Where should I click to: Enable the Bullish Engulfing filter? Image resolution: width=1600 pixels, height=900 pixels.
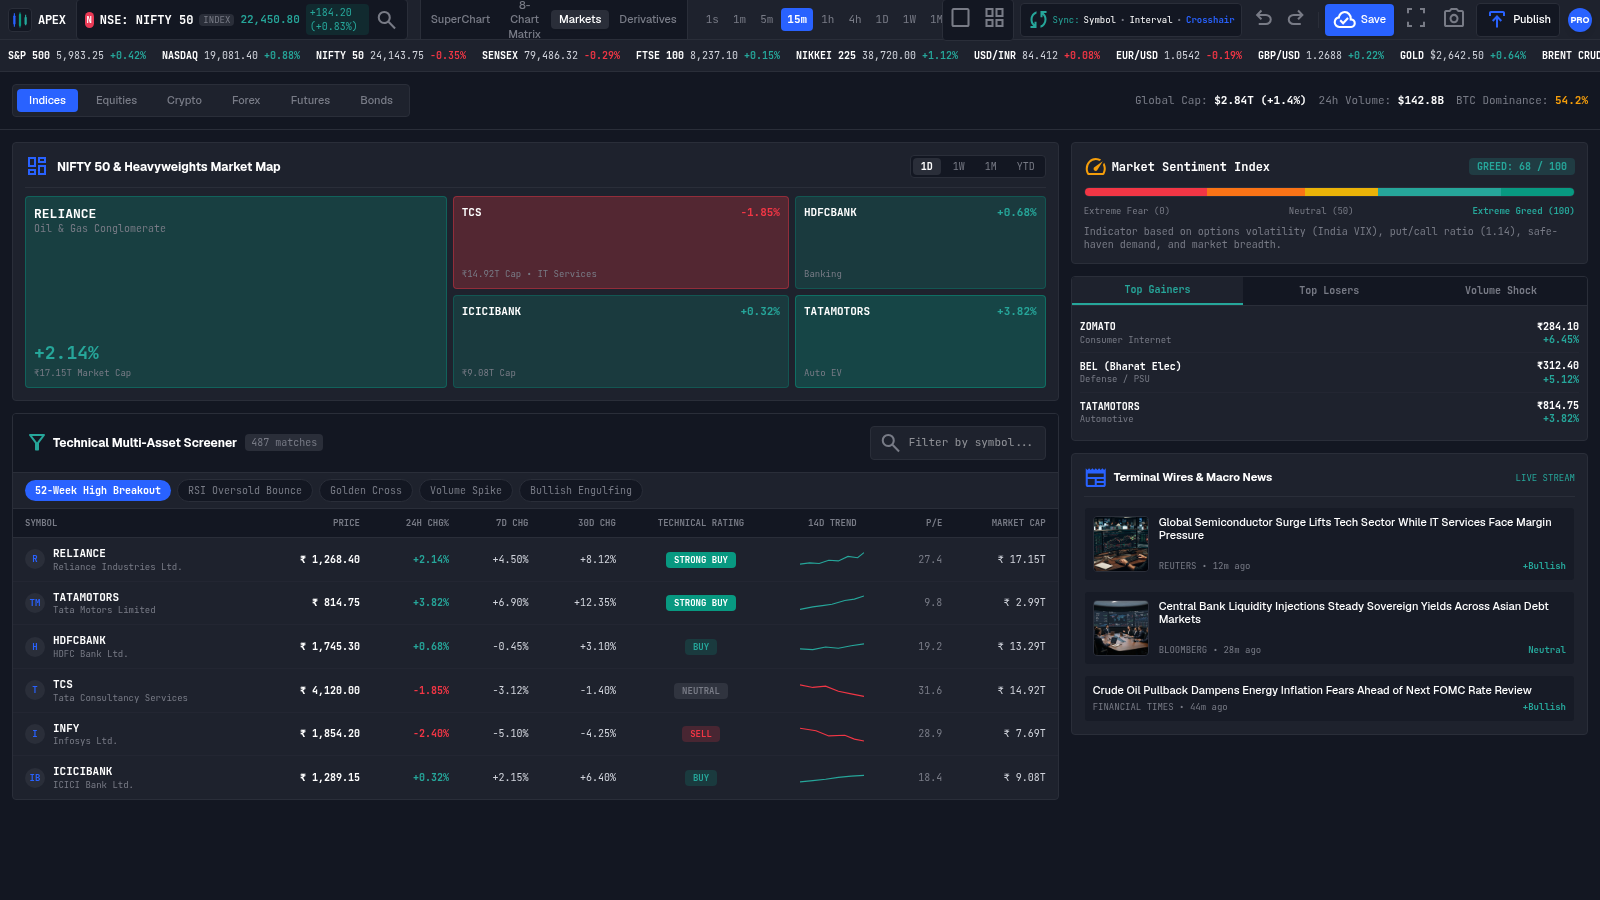581,491
